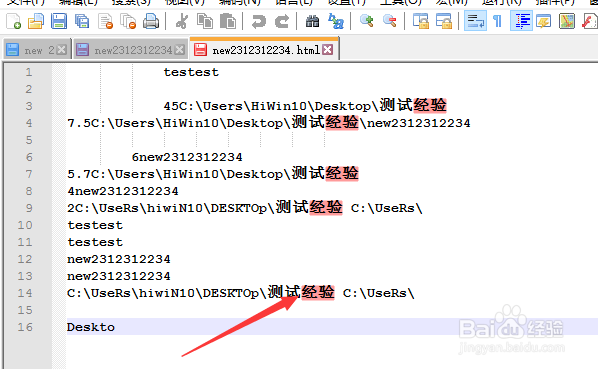Viewport: 598px width, 369px height.
Task: Toggle Show All Characters pilcrow icon
Action: click(497, 21)
